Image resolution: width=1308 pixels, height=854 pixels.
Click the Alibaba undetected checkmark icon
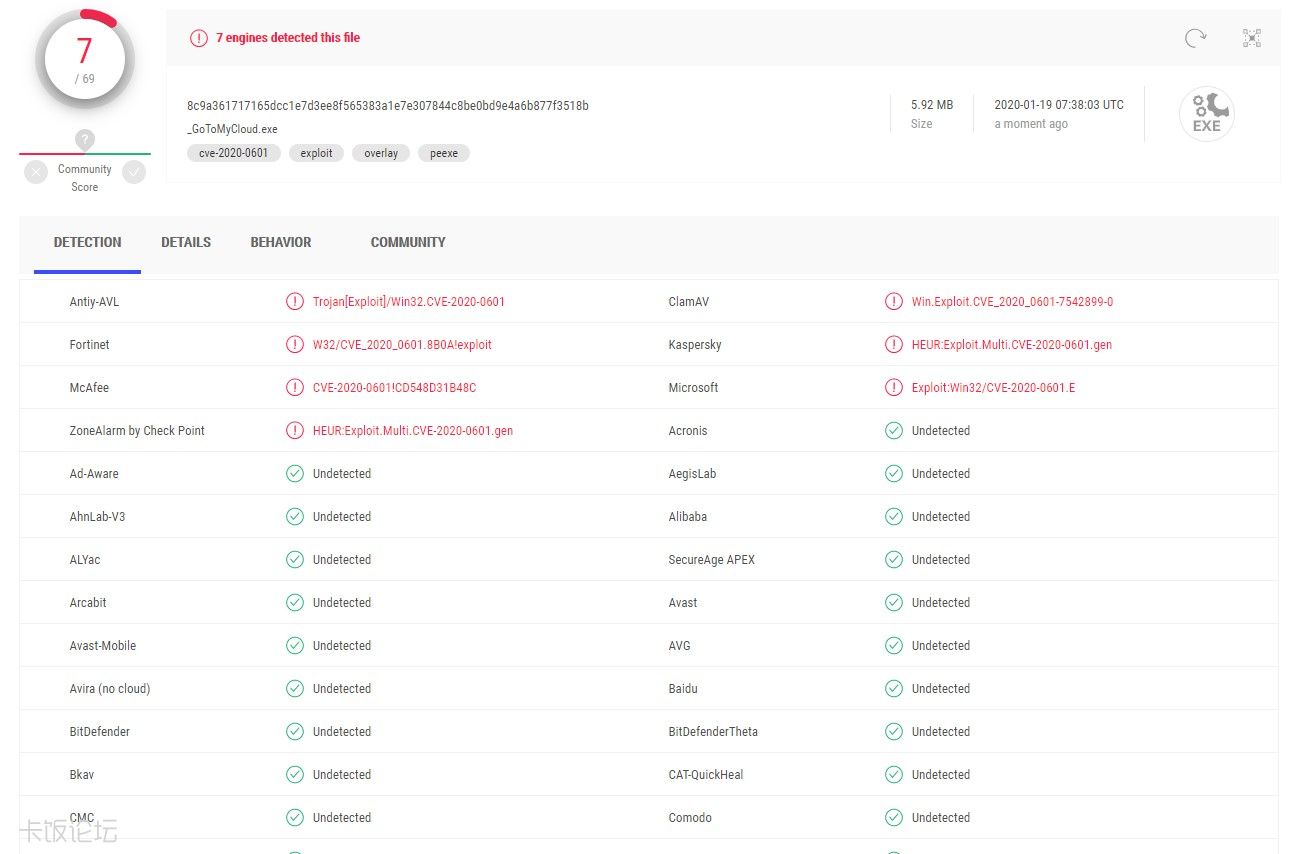click(x=894, y=516)
